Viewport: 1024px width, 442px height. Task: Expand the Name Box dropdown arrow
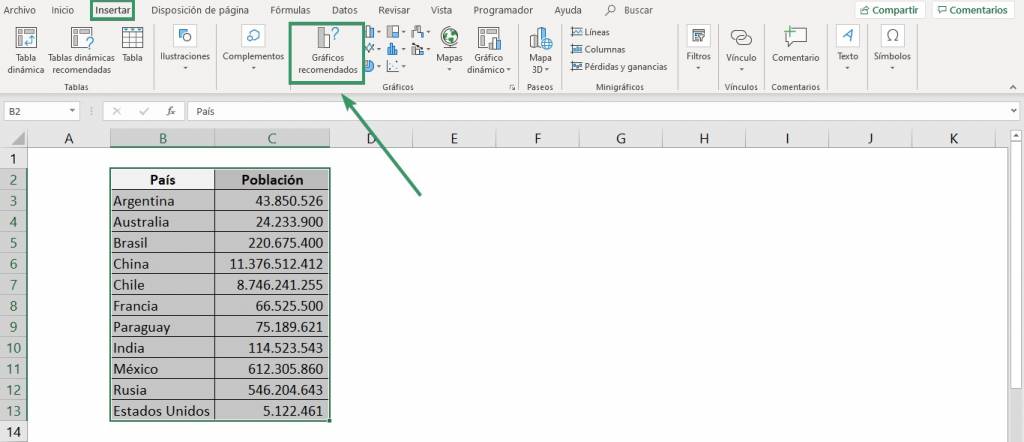72,112
